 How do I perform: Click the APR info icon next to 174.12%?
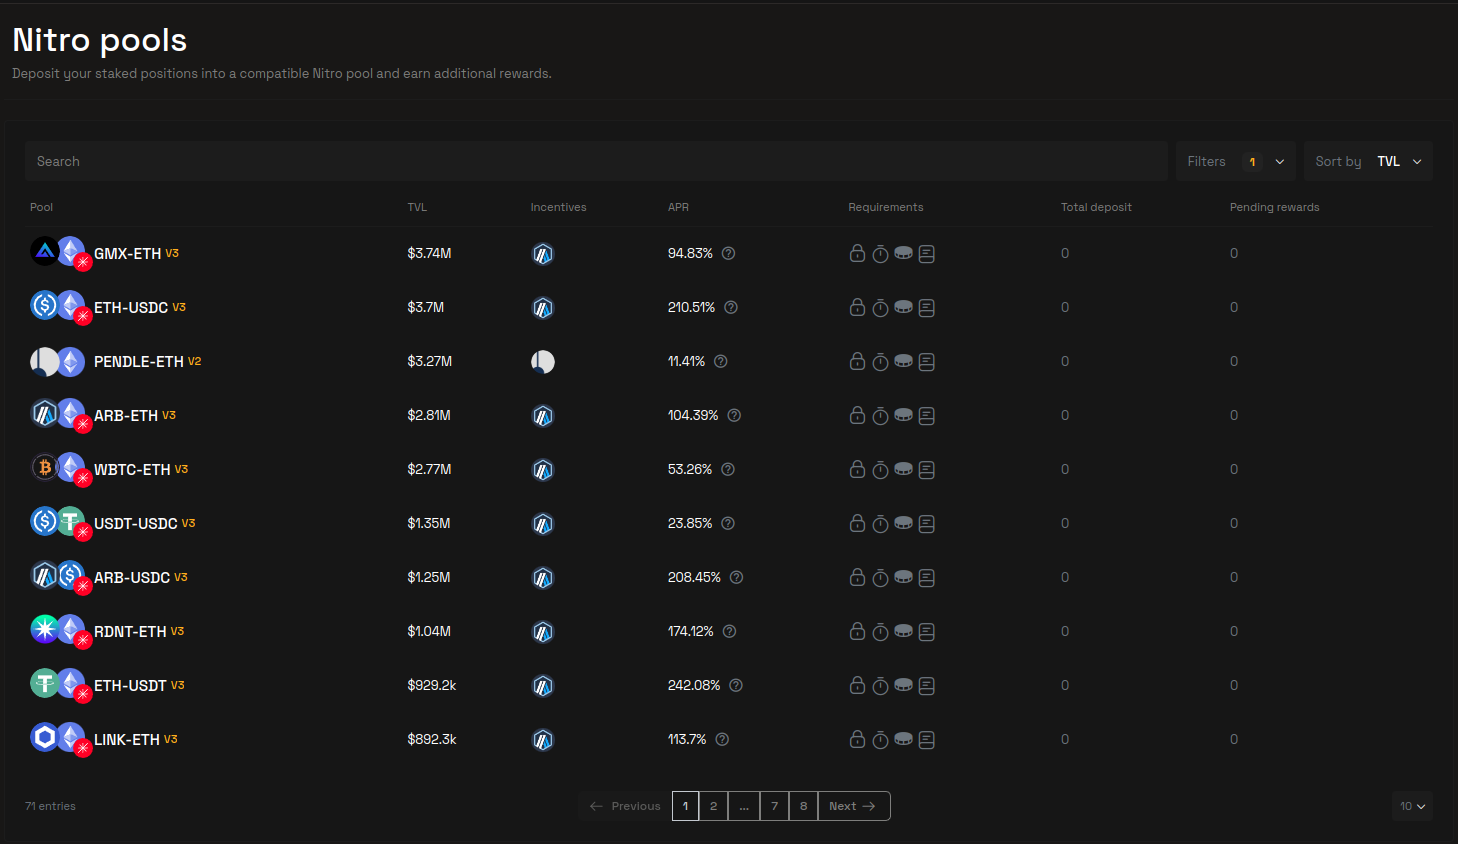click(729, 631)
